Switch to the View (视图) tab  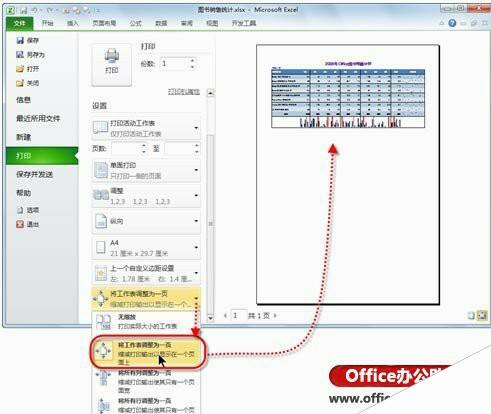(x=212, y=23)
